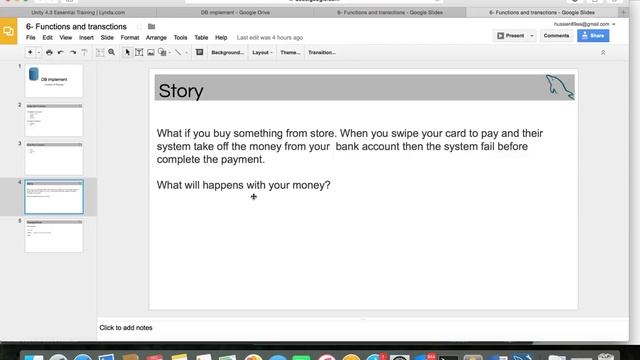The width and height of the screenshot is (640, 360).
Task: Click the paragraph starting 'What if you buy something'
Action: (350, 146)
